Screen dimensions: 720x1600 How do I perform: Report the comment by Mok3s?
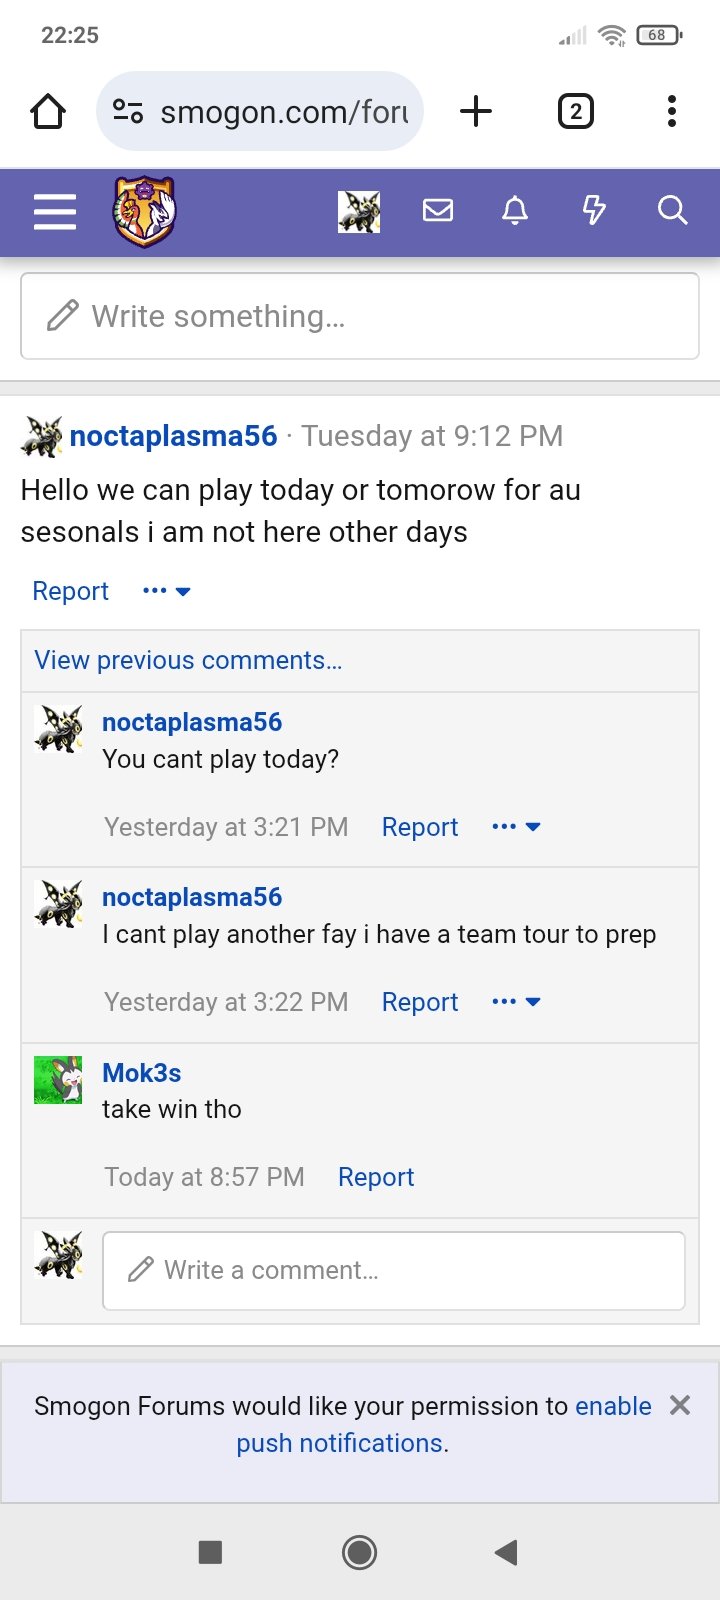point(376,1177)
